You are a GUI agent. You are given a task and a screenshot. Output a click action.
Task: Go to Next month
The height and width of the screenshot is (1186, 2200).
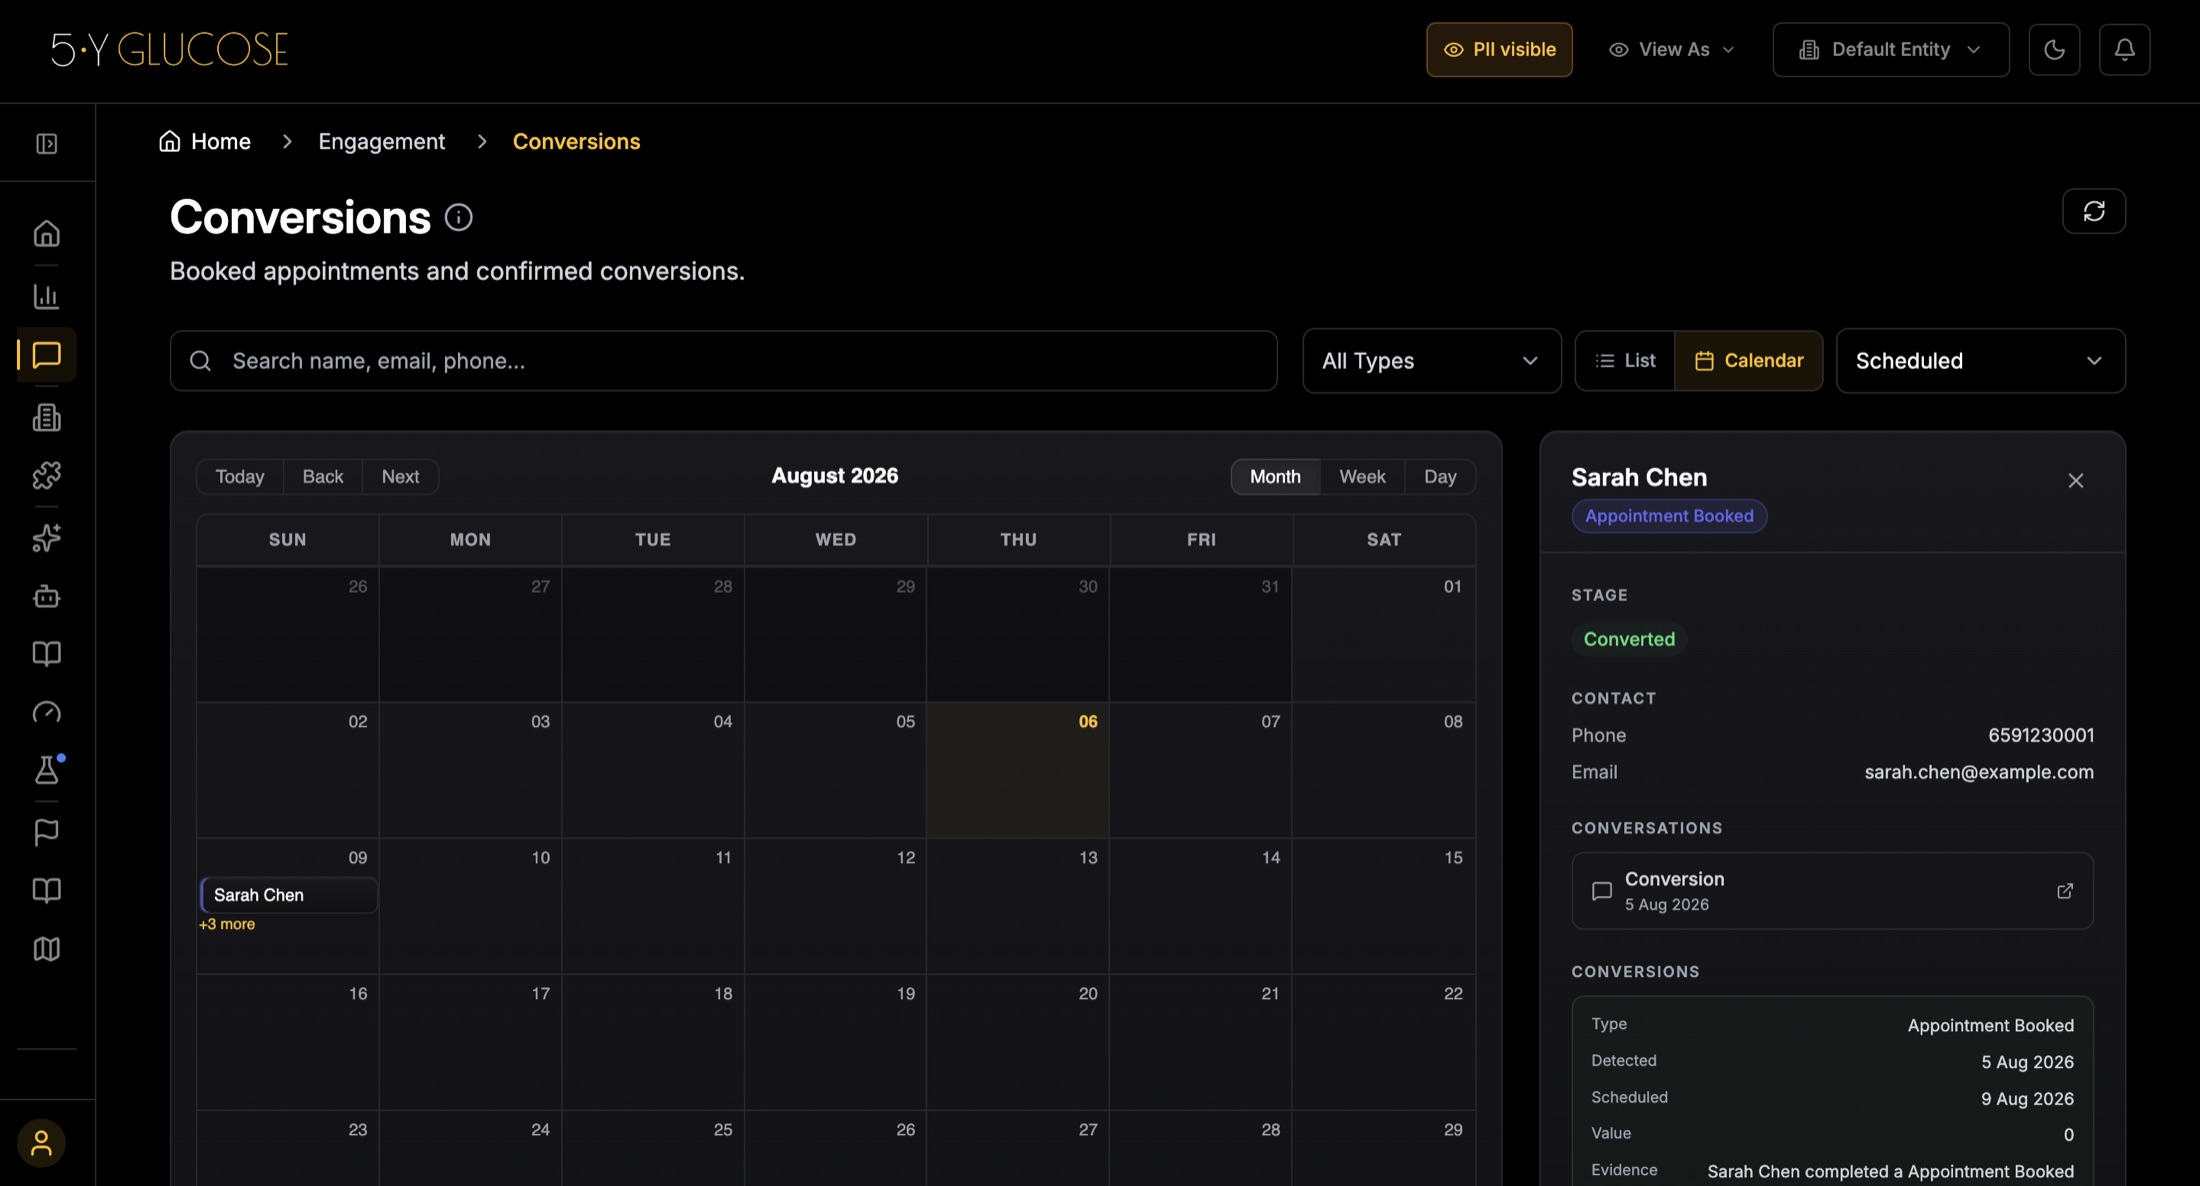click(400, 477)
